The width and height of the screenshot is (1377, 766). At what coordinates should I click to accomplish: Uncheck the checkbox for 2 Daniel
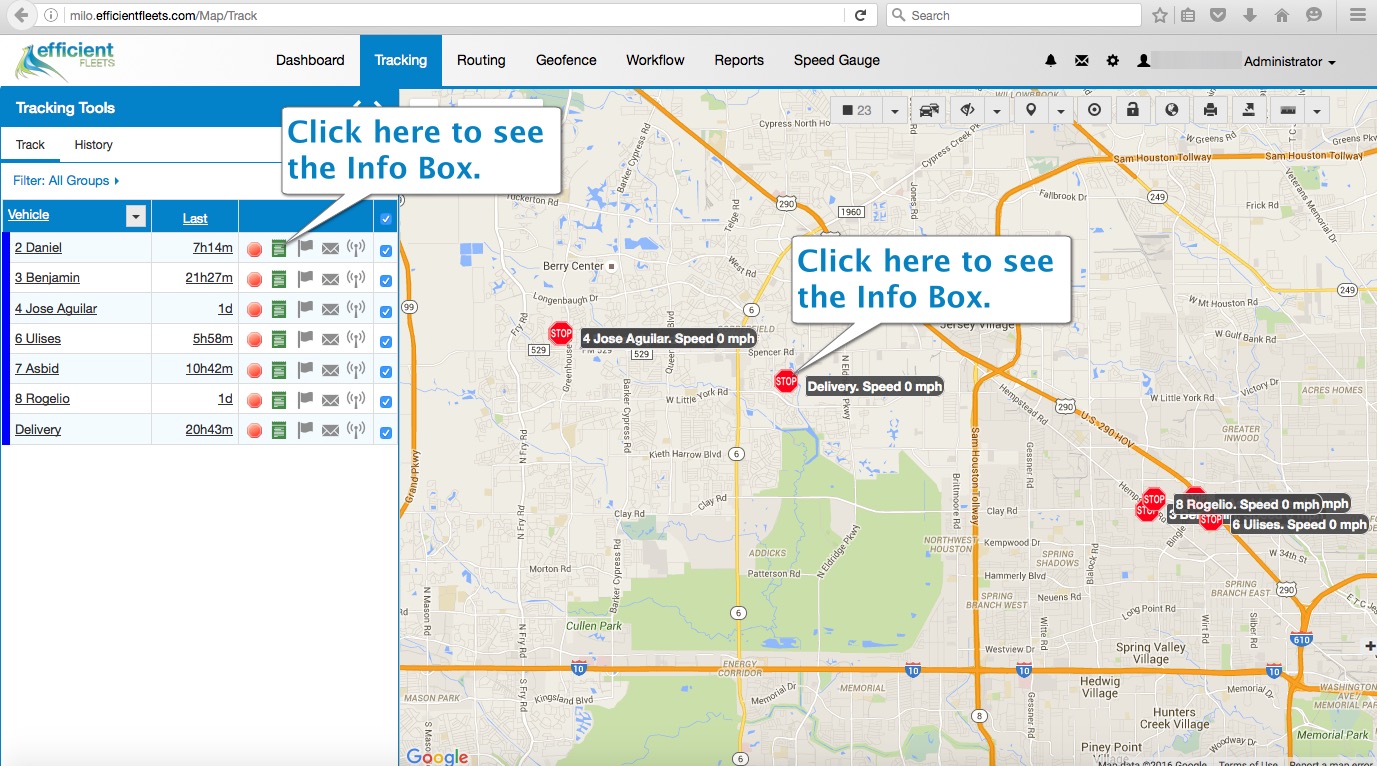tap(386, 250)
